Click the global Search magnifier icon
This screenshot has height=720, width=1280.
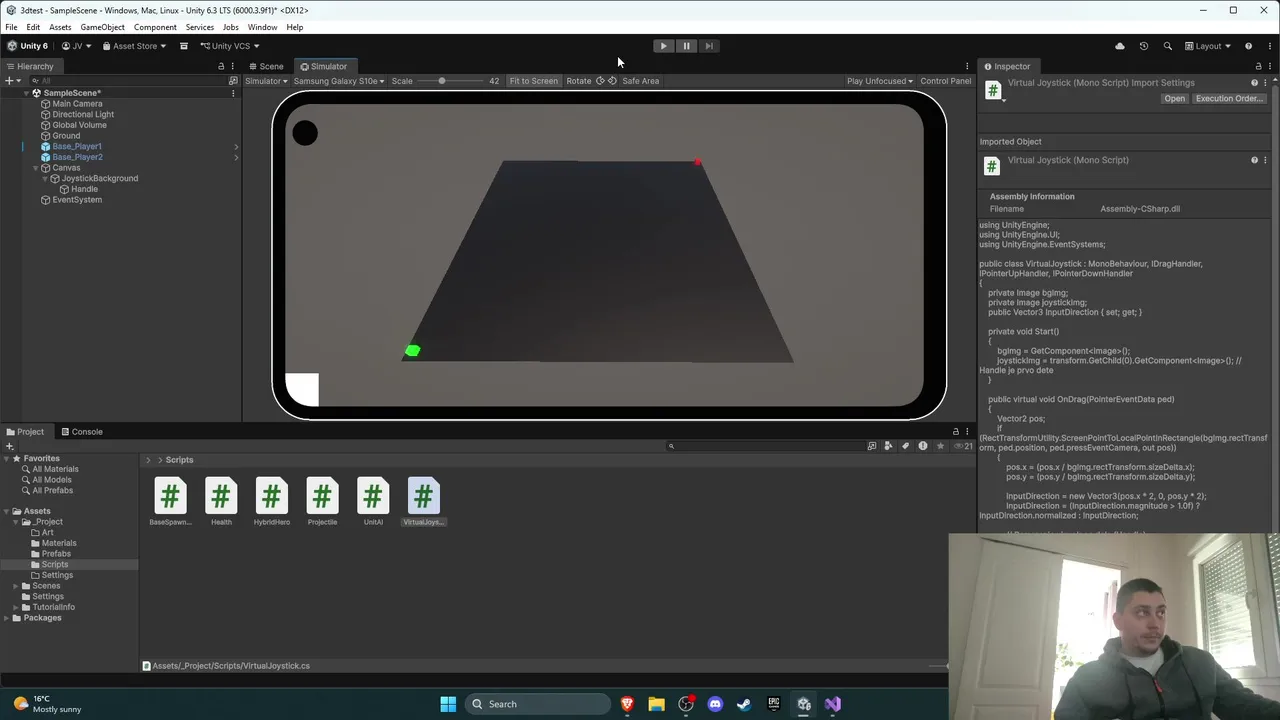[x=1167, y=46]
